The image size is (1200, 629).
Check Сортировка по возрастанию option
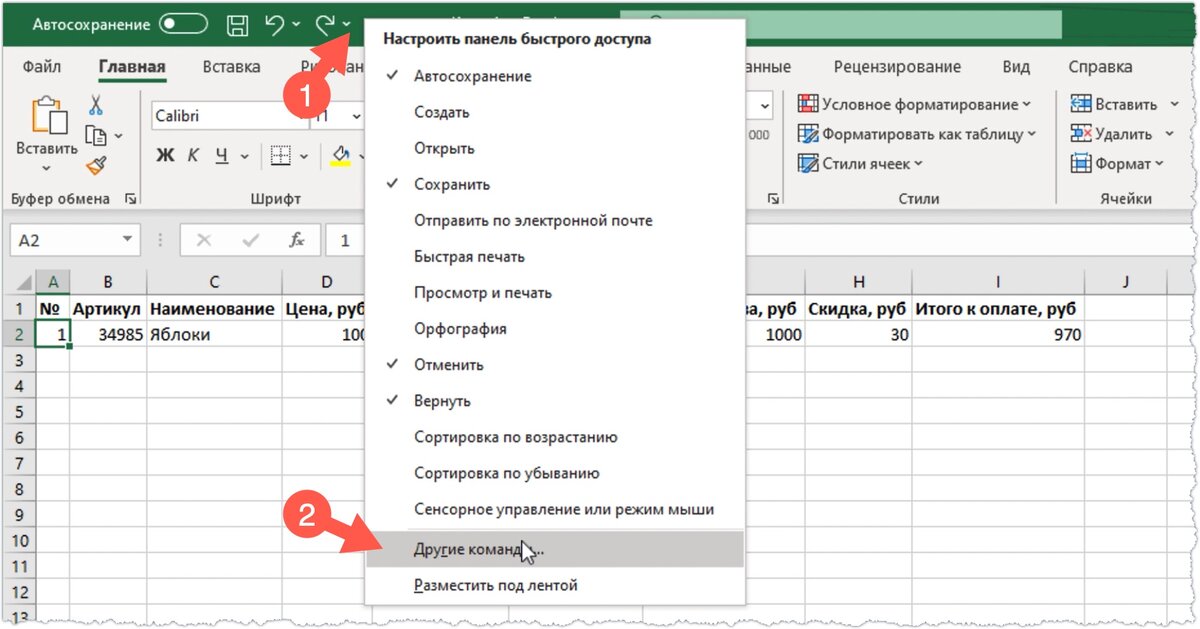point(555,437)
